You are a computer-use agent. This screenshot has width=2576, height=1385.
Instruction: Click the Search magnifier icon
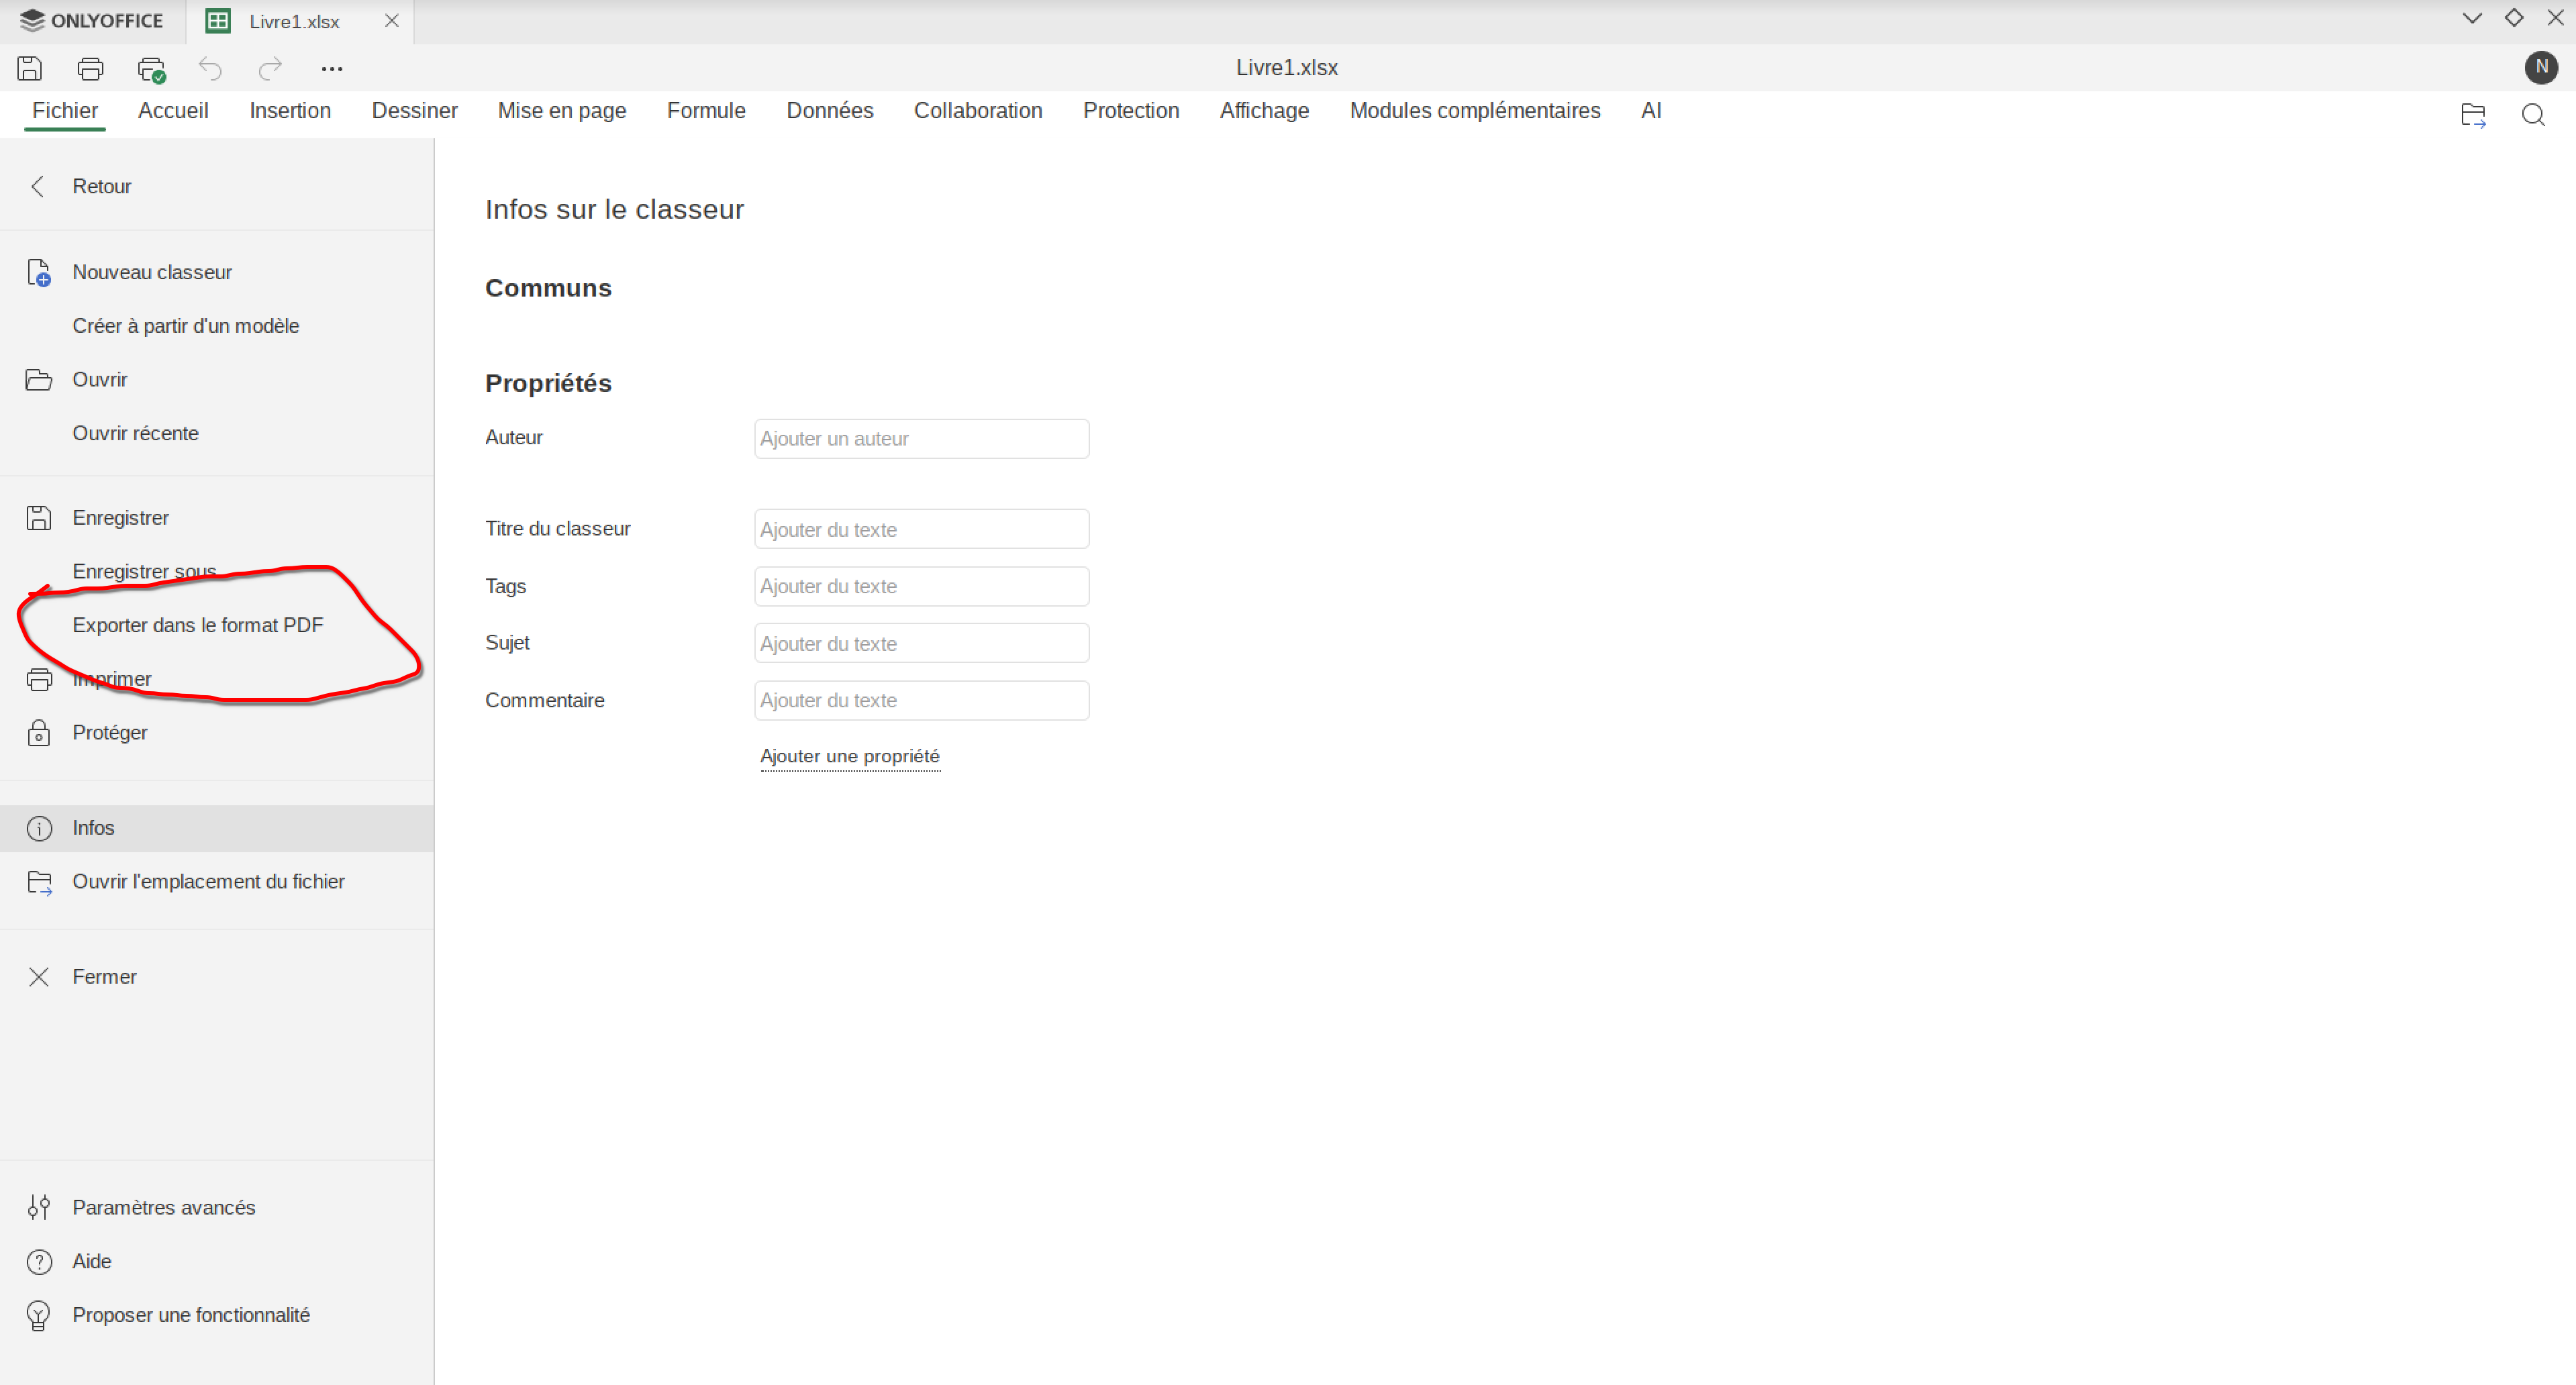pos(2533,115)
